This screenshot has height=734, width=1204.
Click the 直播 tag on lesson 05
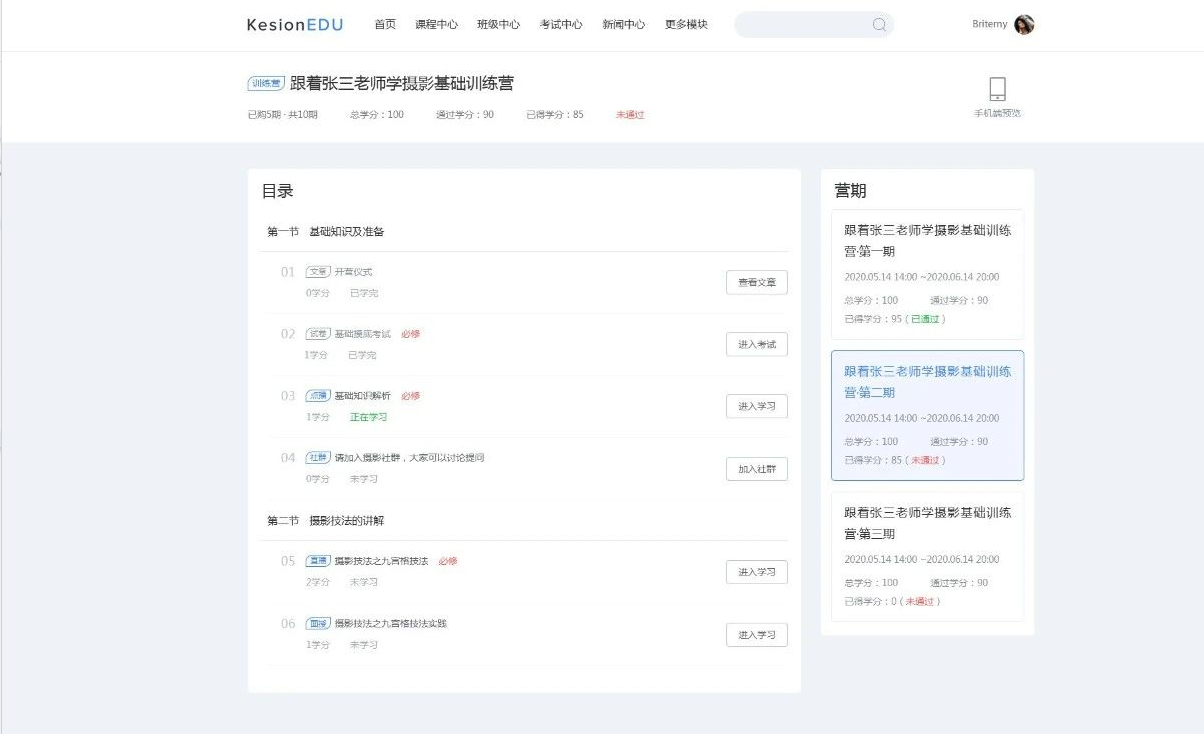[x=318, y=561]
